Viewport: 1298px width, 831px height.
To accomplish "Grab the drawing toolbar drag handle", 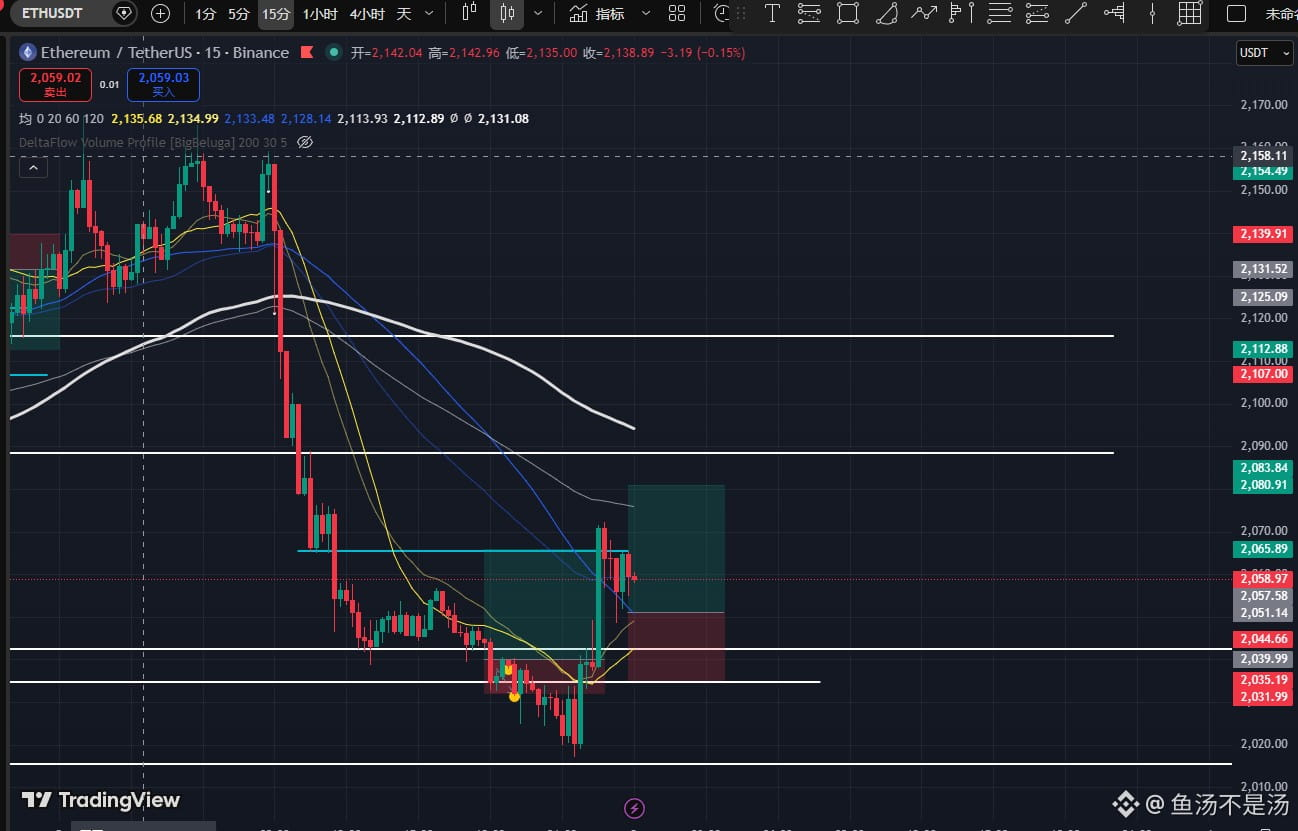I will click(x=741, y=14).
